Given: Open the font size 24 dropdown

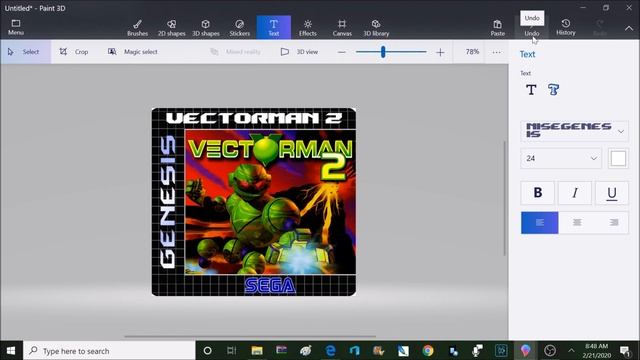Looking at the screenshot, I should point(561,158).
